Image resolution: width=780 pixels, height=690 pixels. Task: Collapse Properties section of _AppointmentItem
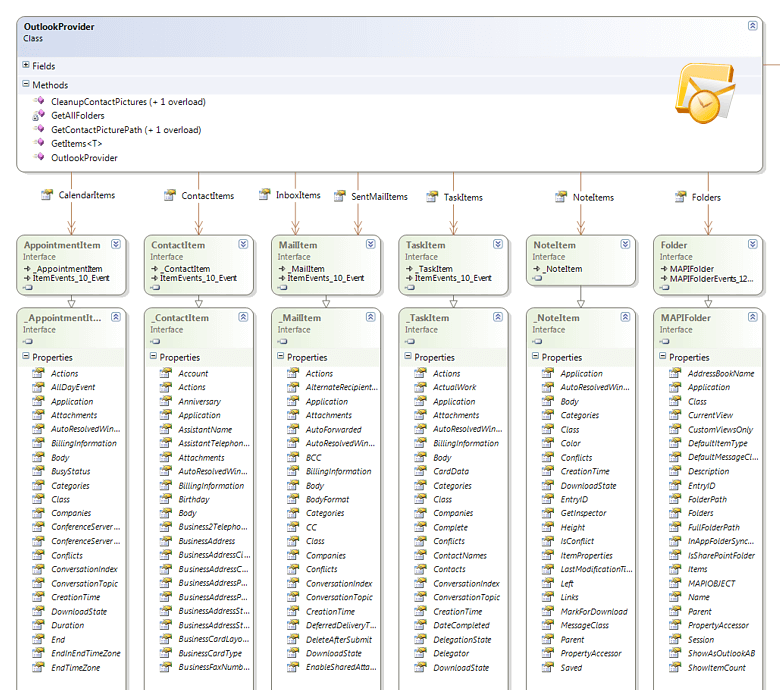click(26, 356)
